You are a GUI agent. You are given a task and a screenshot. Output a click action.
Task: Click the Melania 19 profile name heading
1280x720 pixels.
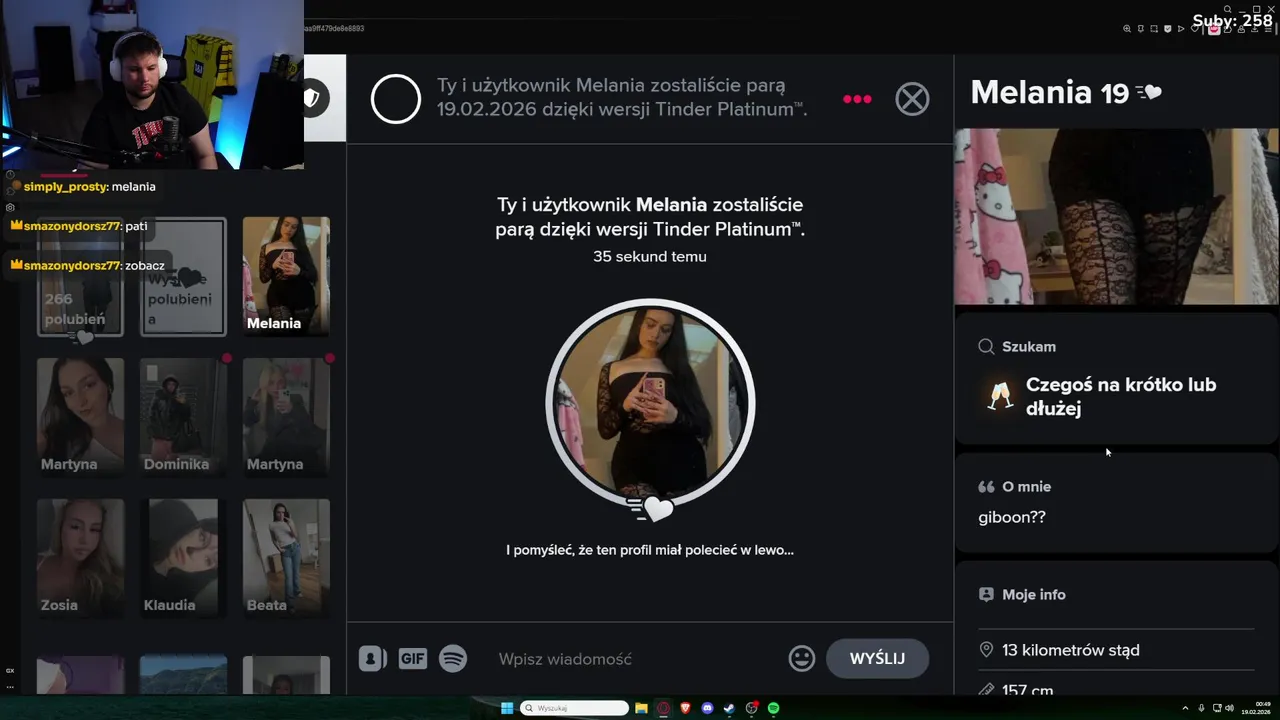pos(1050,92)
